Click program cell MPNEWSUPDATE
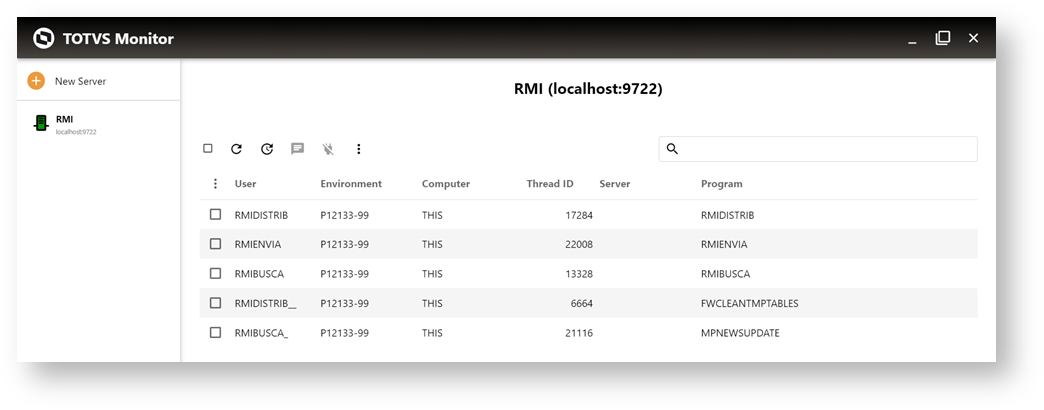This screenshot has width=1044, height=410. 740,333
